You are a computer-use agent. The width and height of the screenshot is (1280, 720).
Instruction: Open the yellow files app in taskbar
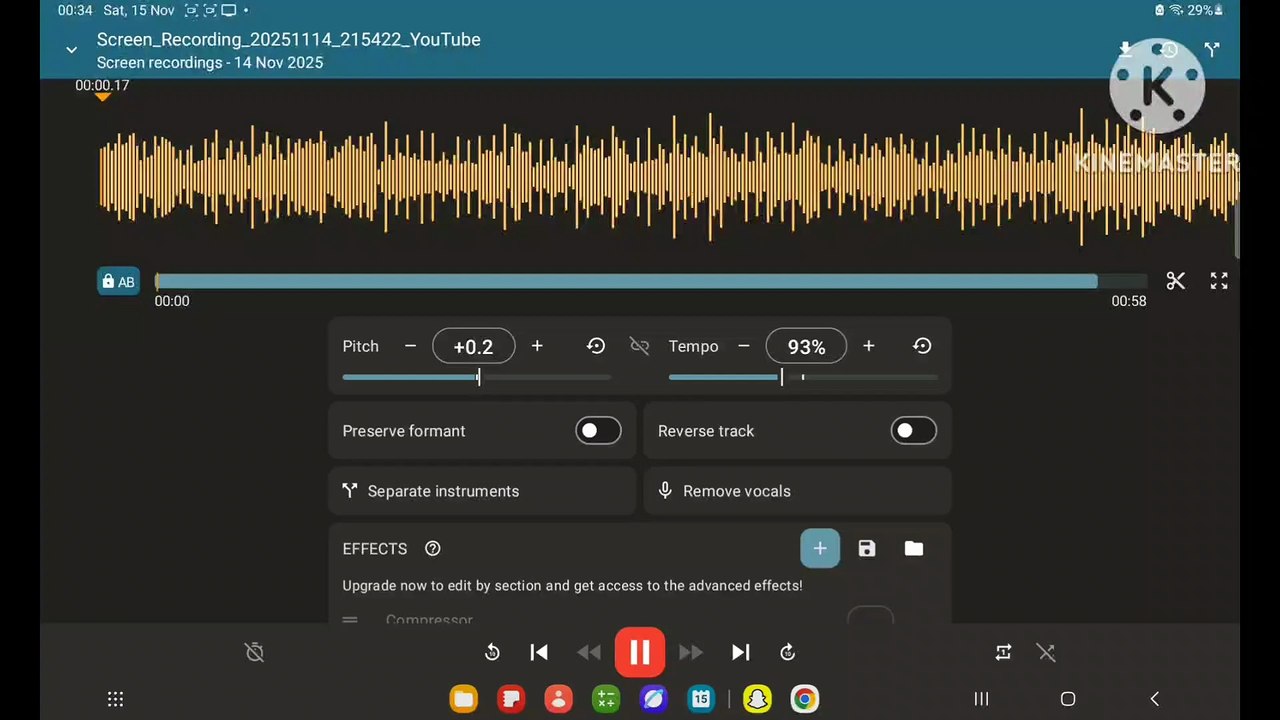(463, 699)
